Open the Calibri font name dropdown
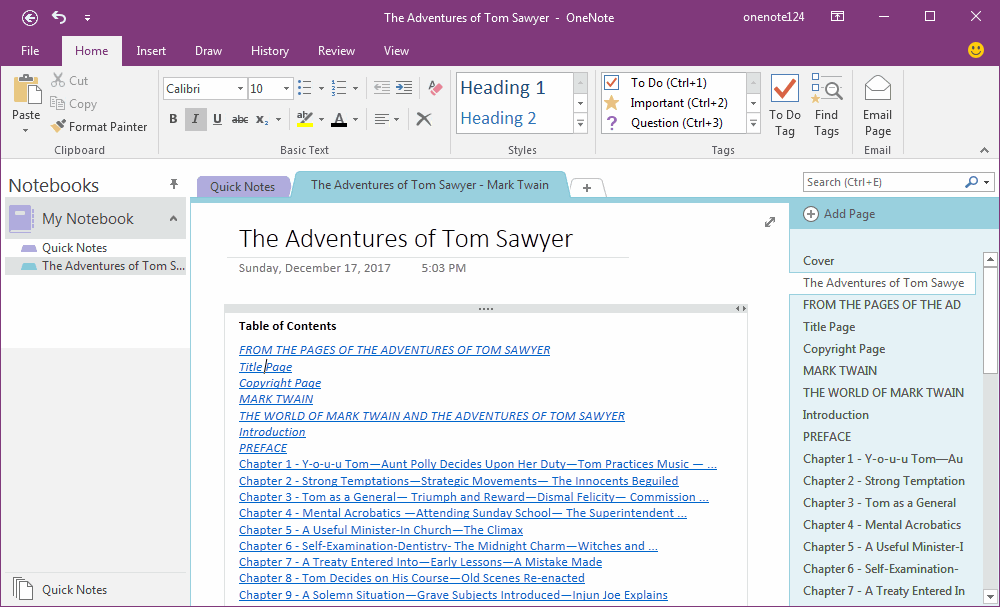 (240, 89)
